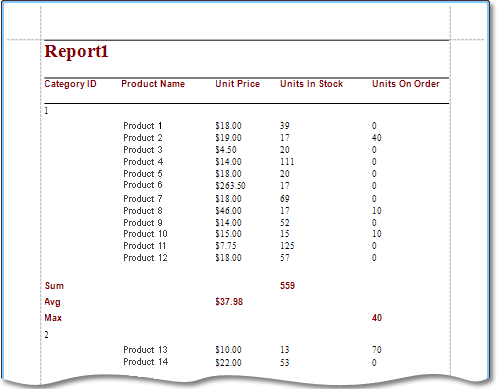
Task: Click Product 12's $18.00 unit price
Action: click(228, 258)
